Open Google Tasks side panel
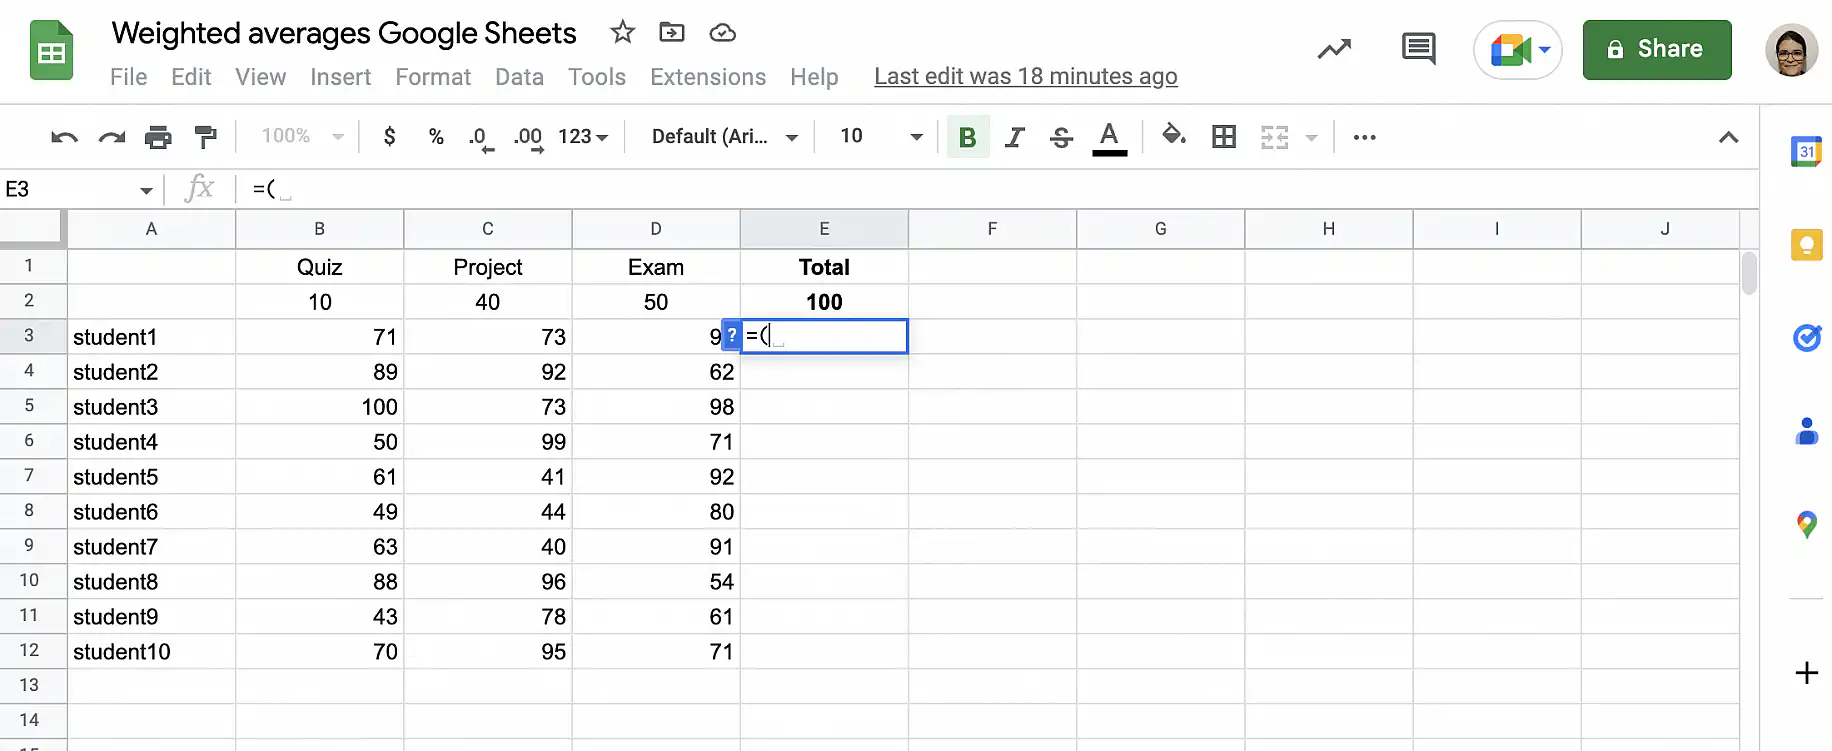 (x=1806, y=338)
